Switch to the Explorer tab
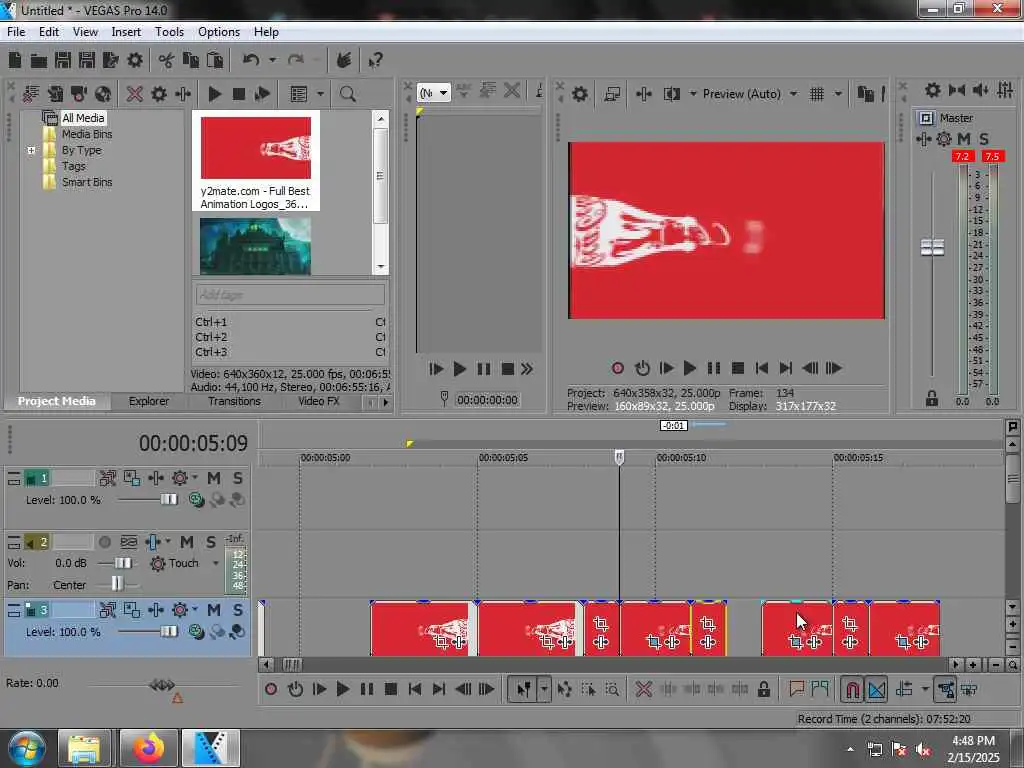Image resolution: width=1024 pixels, height=768 pixels. 148,401
